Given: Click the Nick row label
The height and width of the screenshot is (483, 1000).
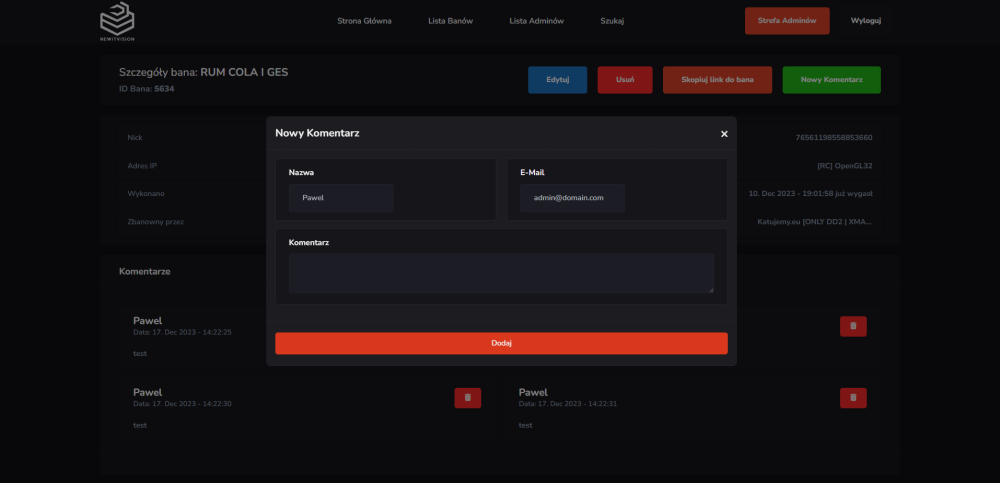Looking at the screenshot, I should [135, 138].
